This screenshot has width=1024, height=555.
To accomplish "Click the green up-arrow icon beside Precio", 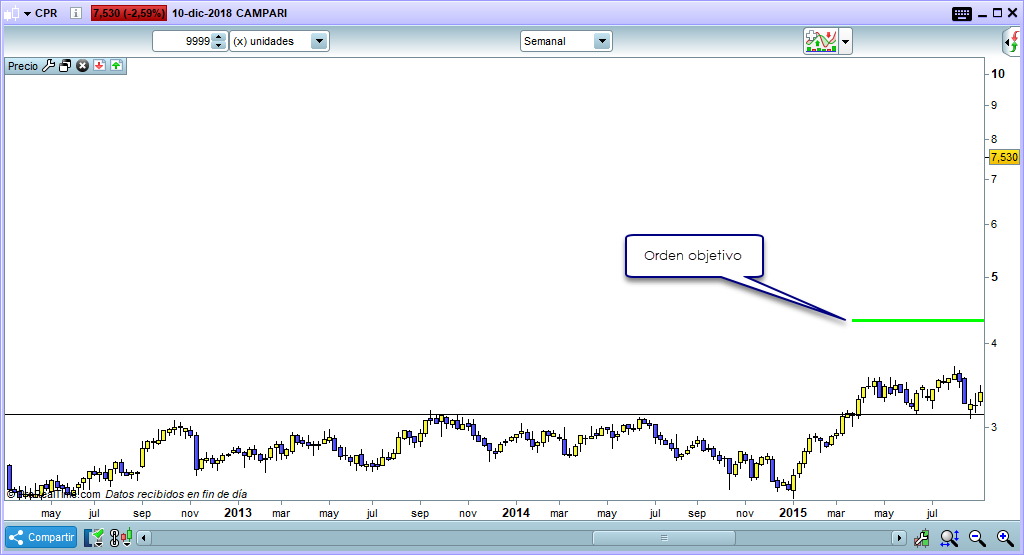I will [116, 66].
